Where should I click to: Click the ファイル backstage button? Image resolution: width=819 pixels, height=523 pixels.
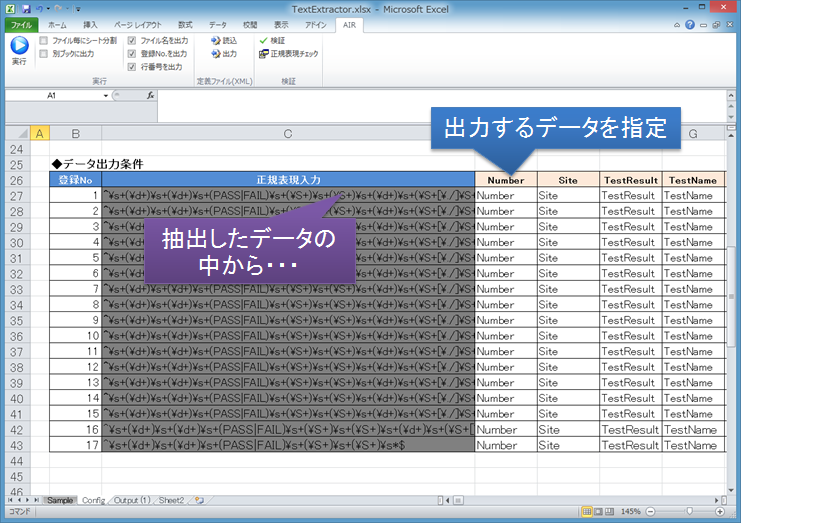click(x=21, y=23)
